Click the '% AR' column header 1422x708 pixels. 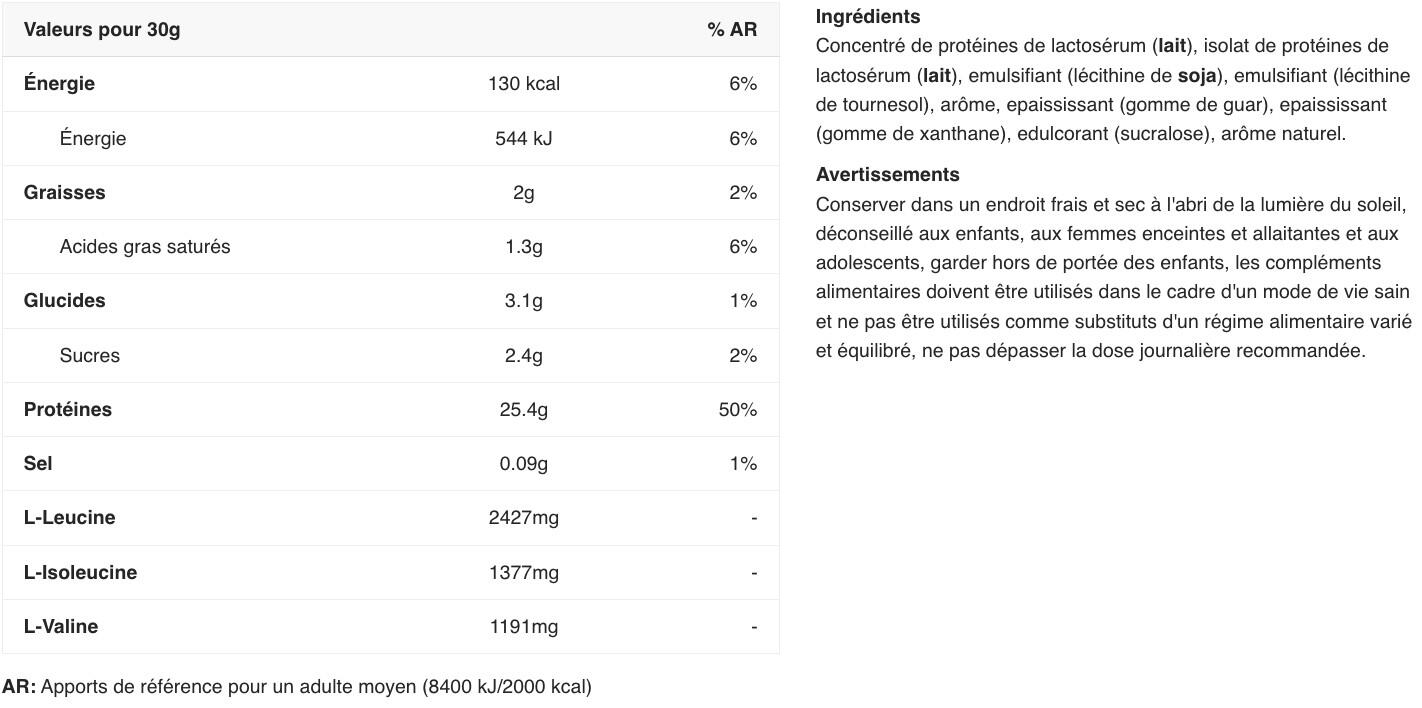click(732, 30)
